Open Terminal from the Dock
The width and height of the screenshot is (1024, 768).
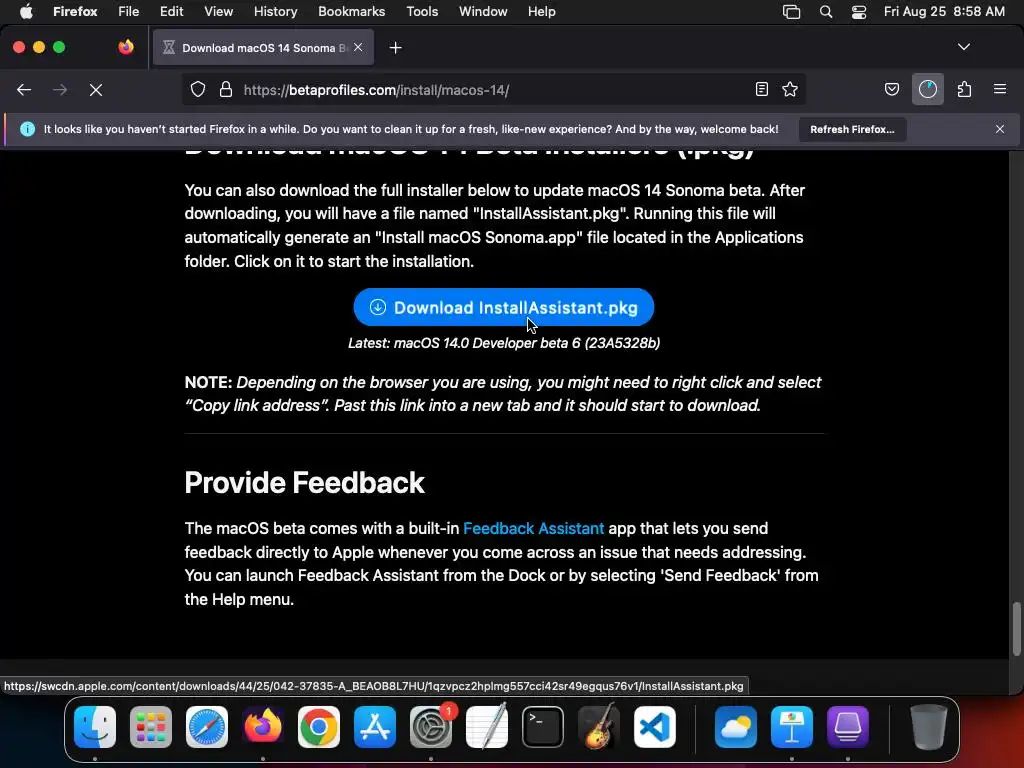click(543, 727)
